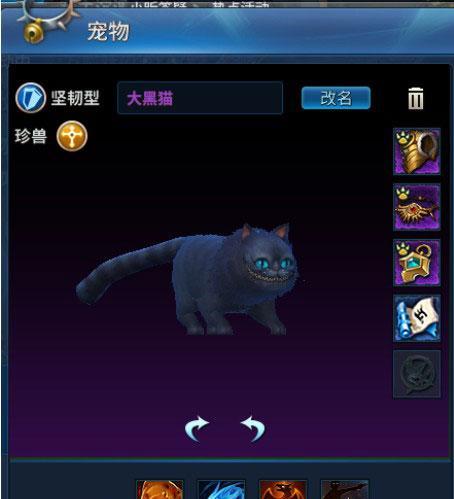This screenshot has height=499, width=454.
Task: Click the empty greyed-out bird emblem slot
Action: pos(417,374)
